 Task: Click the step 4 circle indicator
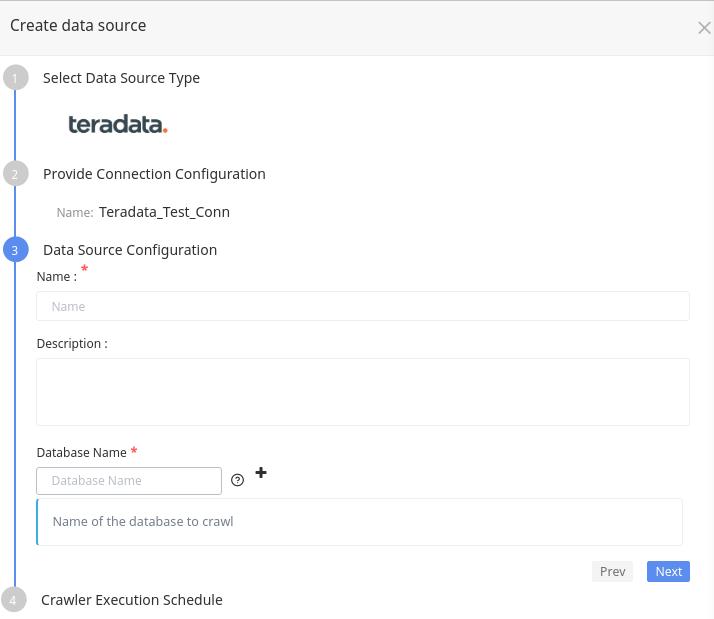coord(14,600)
